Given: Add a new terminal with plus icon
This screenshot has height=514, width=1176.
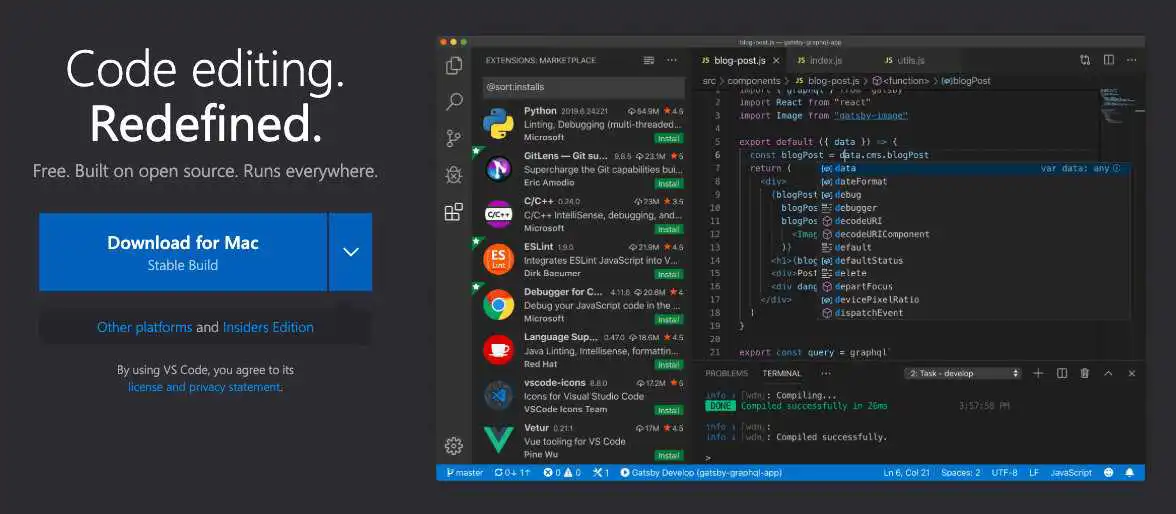Looking at the screenshot, I should pos(1038,373).
